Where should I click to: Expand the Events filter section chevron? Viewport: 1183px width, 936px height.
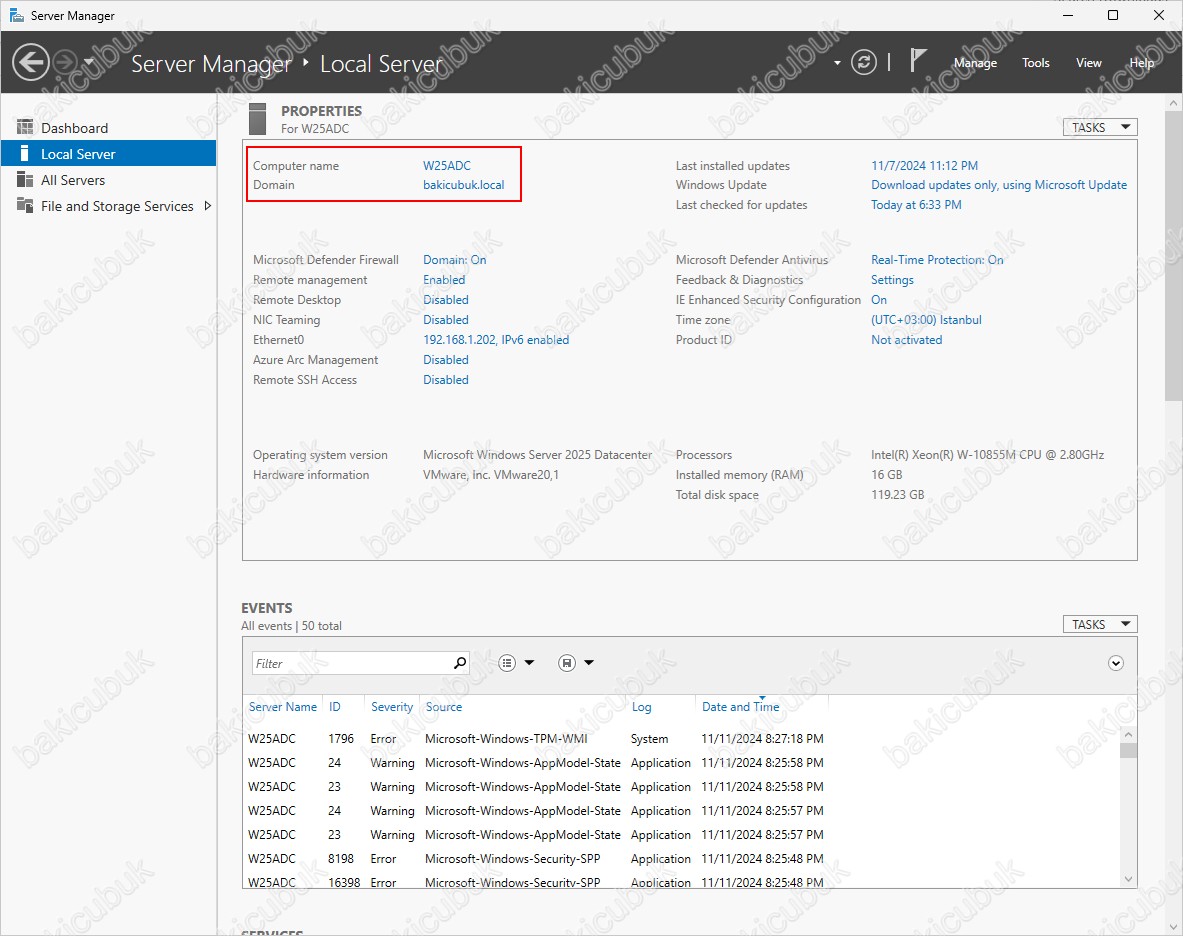coord(1116,663)
